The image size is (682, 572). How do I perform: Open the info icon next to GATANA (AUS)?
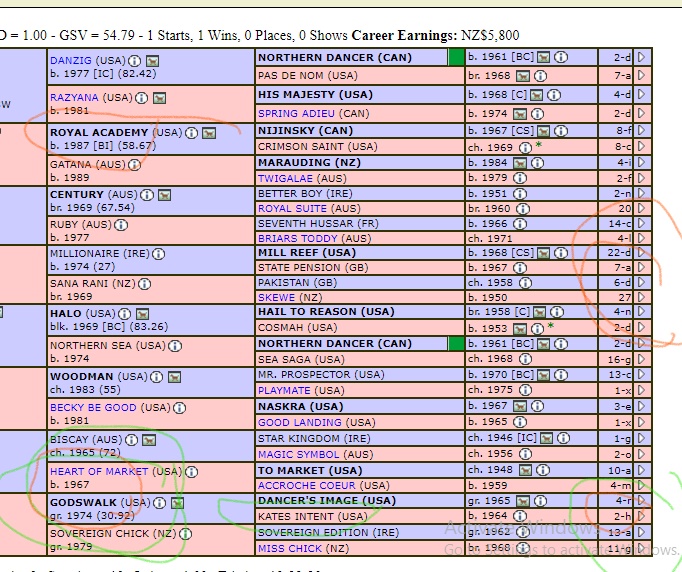click(x=134, y=164)
